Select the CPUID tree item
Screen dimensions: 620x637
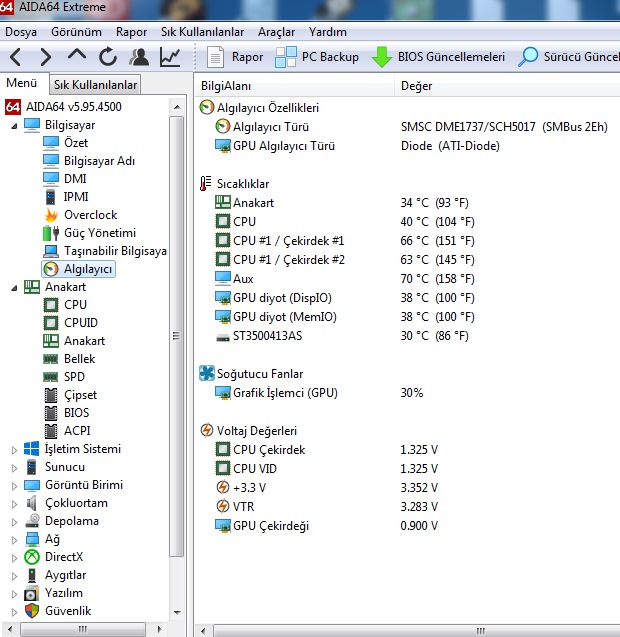click(80, 323)
